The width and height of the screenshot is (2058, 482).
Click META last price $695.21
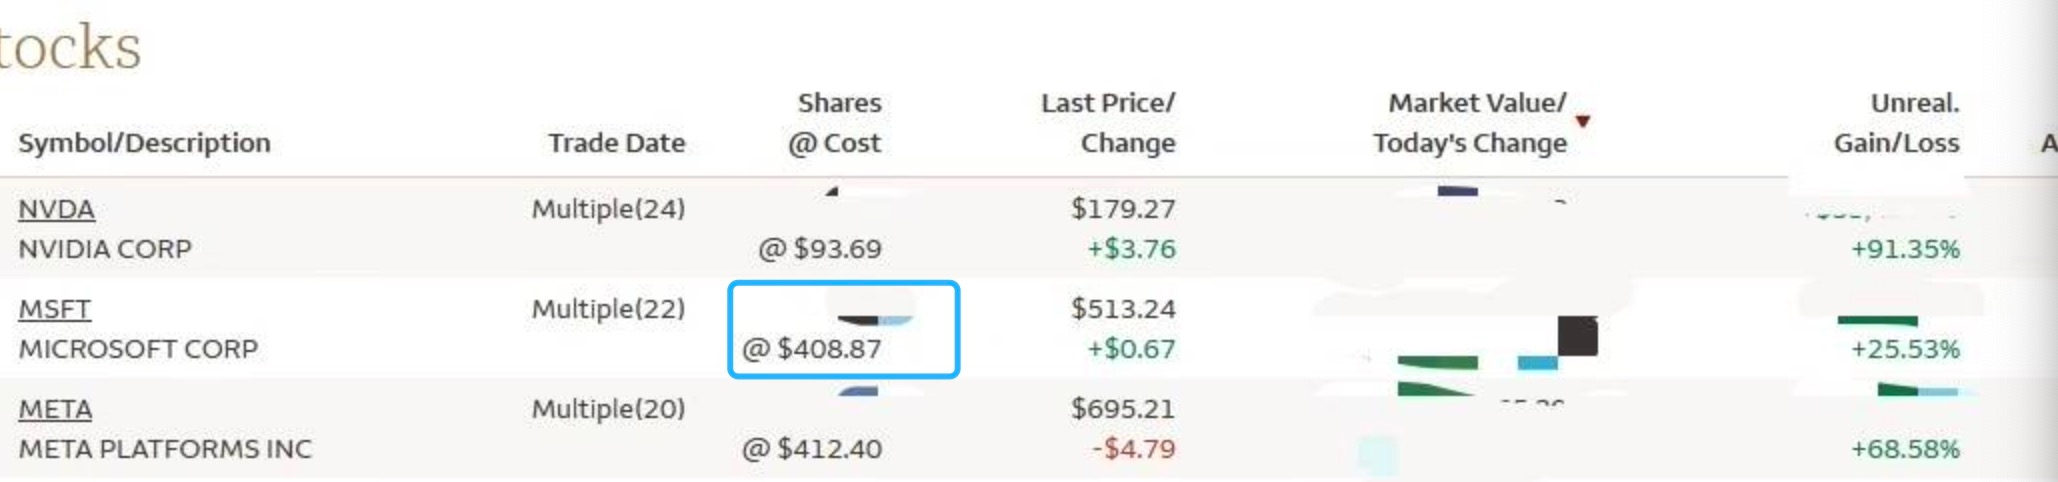[x=1123, y=409]
